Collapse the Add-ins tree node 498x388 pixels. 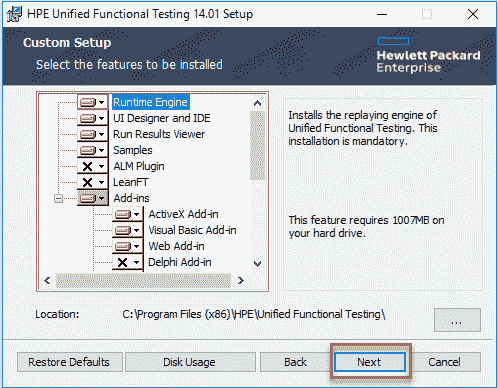(58, 199)
